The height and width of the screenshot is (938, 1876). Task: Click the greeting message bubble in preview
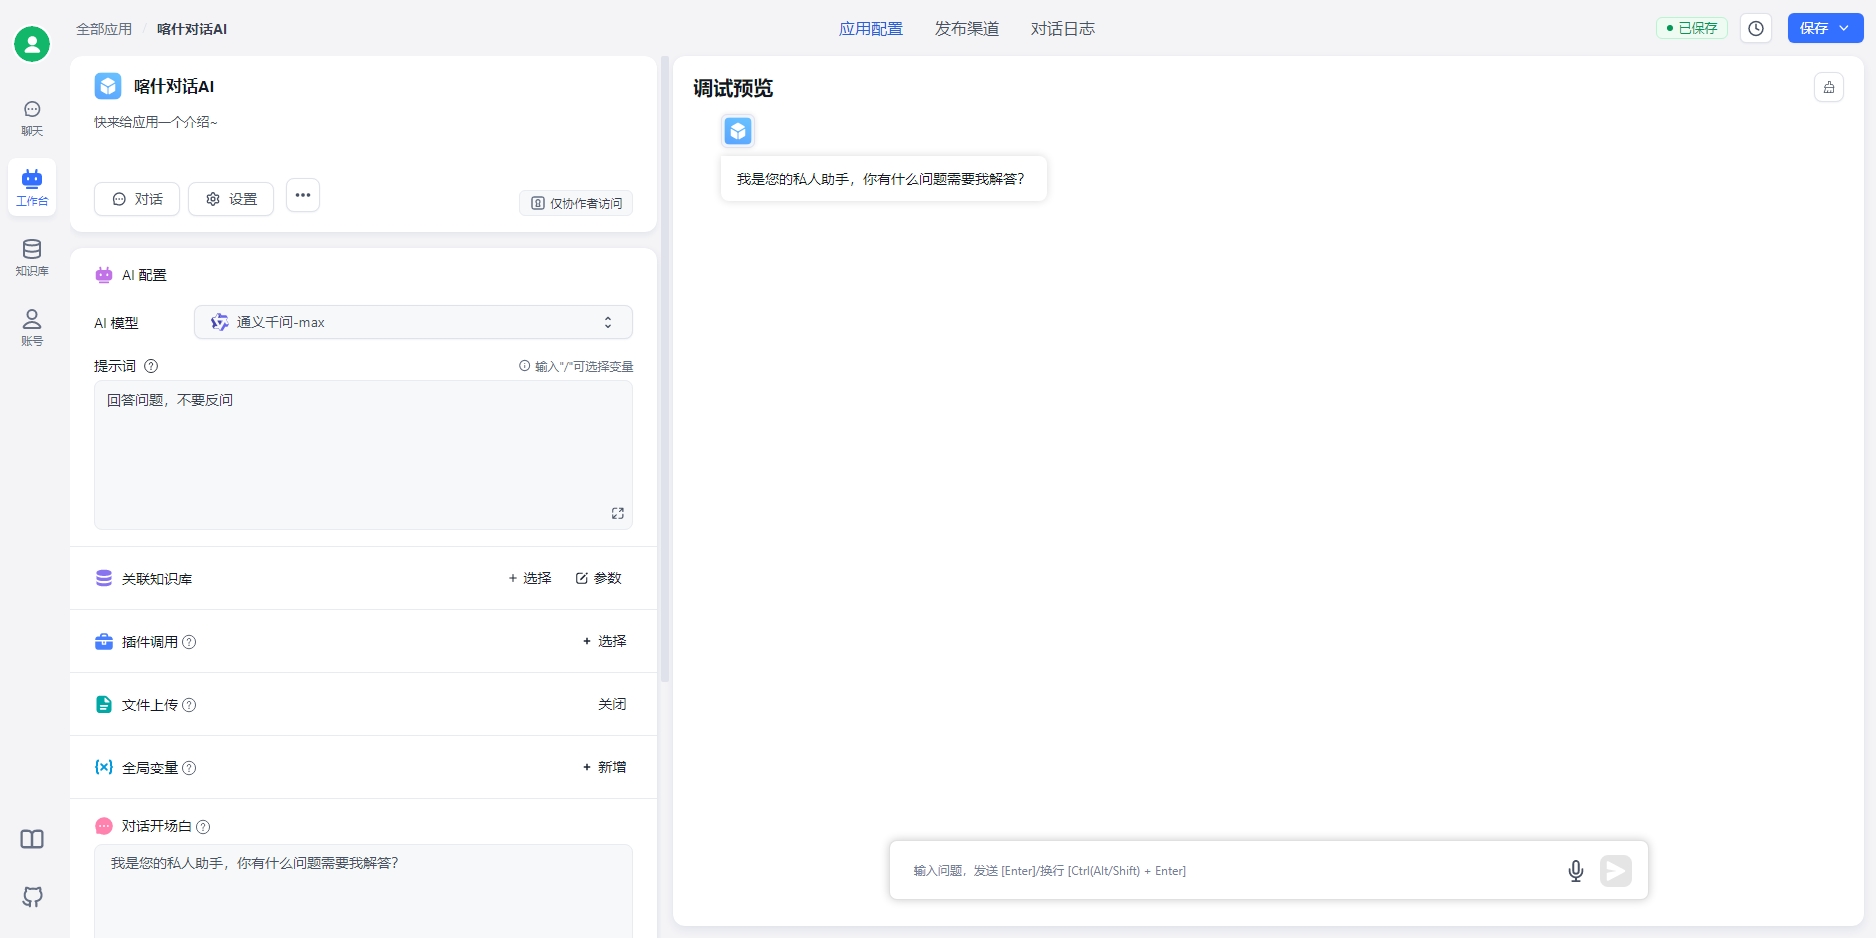tap(883, 179)
